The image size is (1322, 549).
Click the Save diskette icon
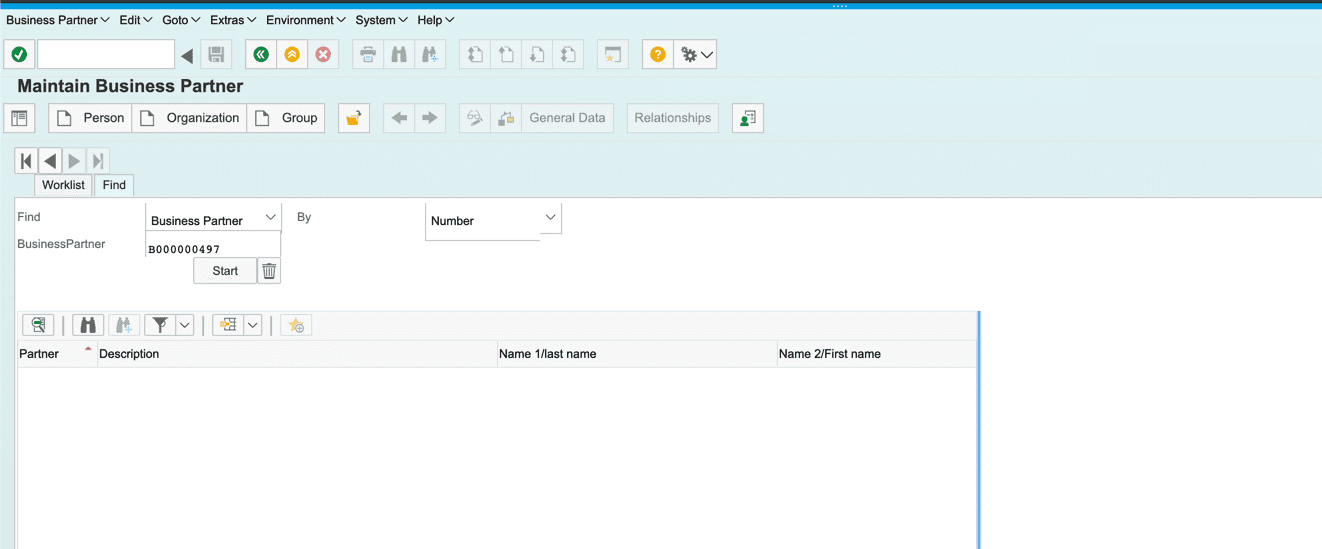[216, 54]
